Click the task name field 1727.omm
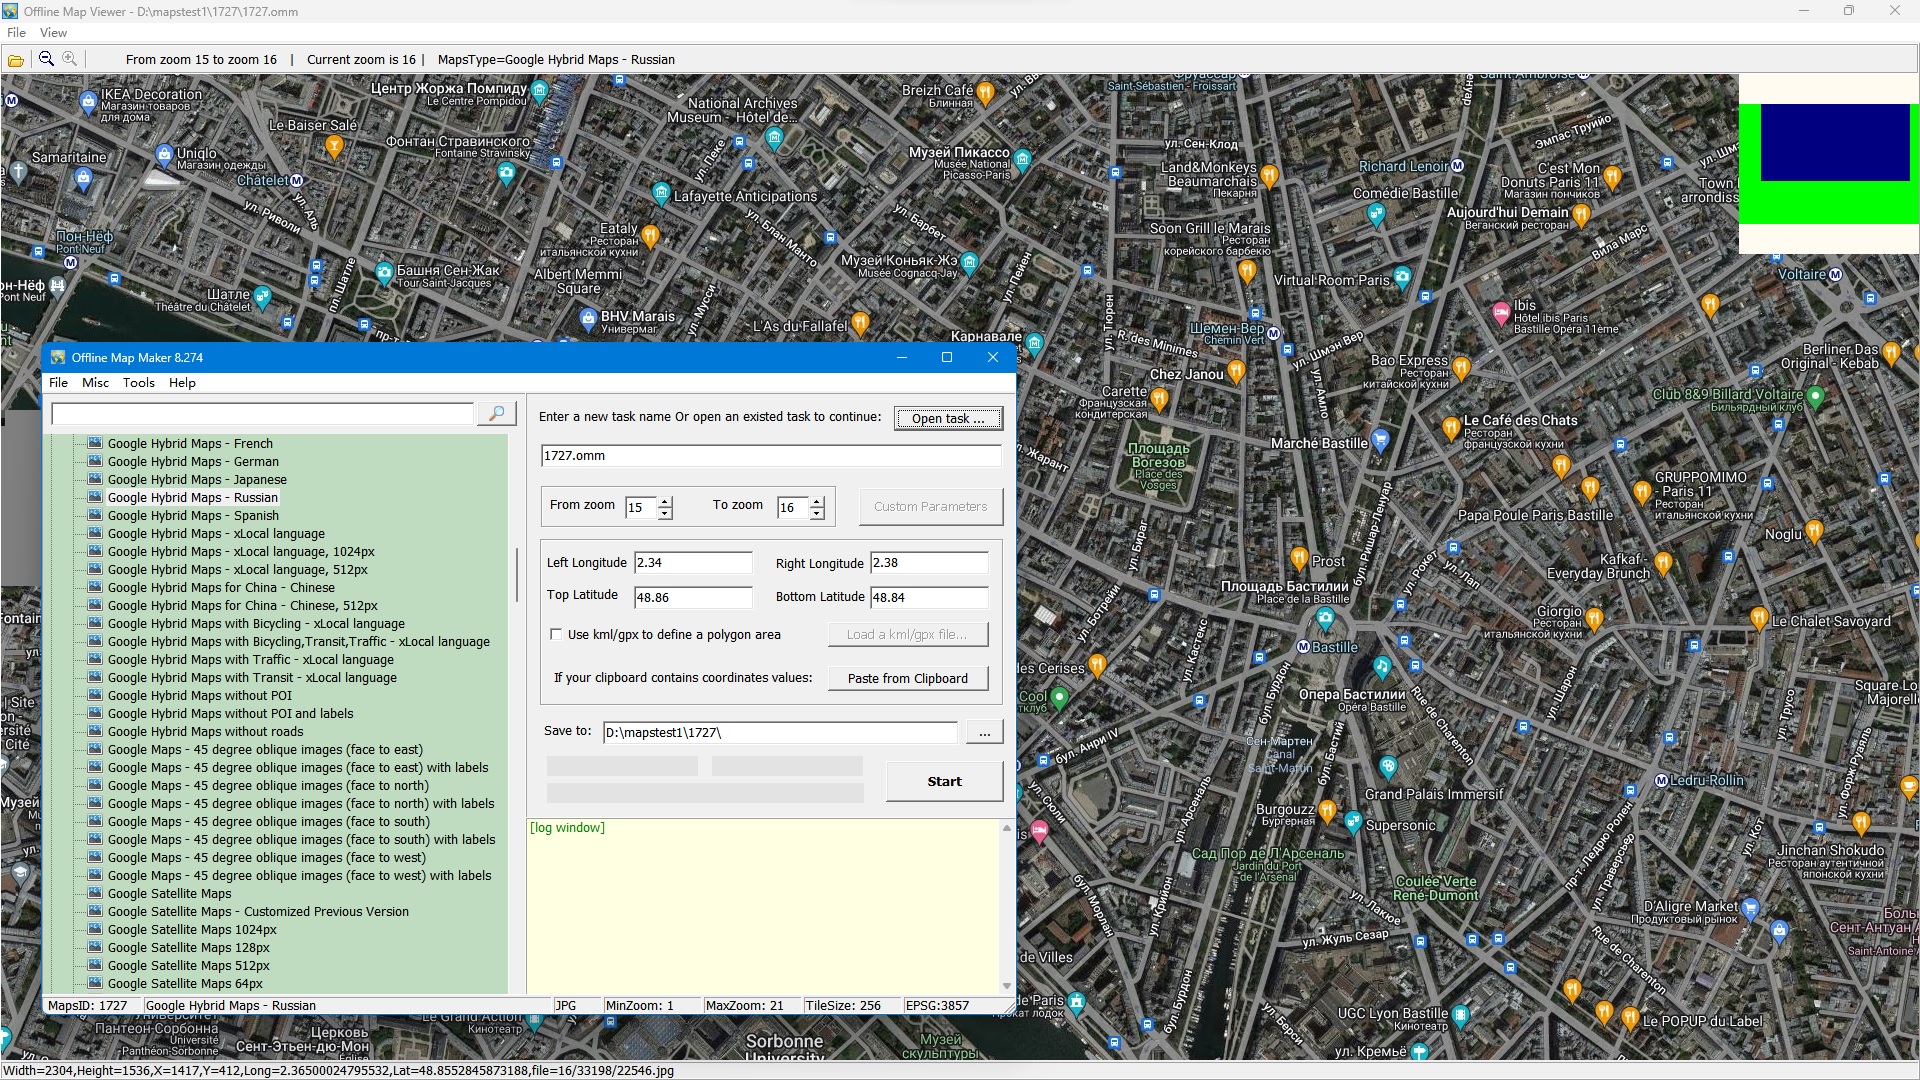The width and height of the screenshot is (1920, 1080). pos(770,456)
